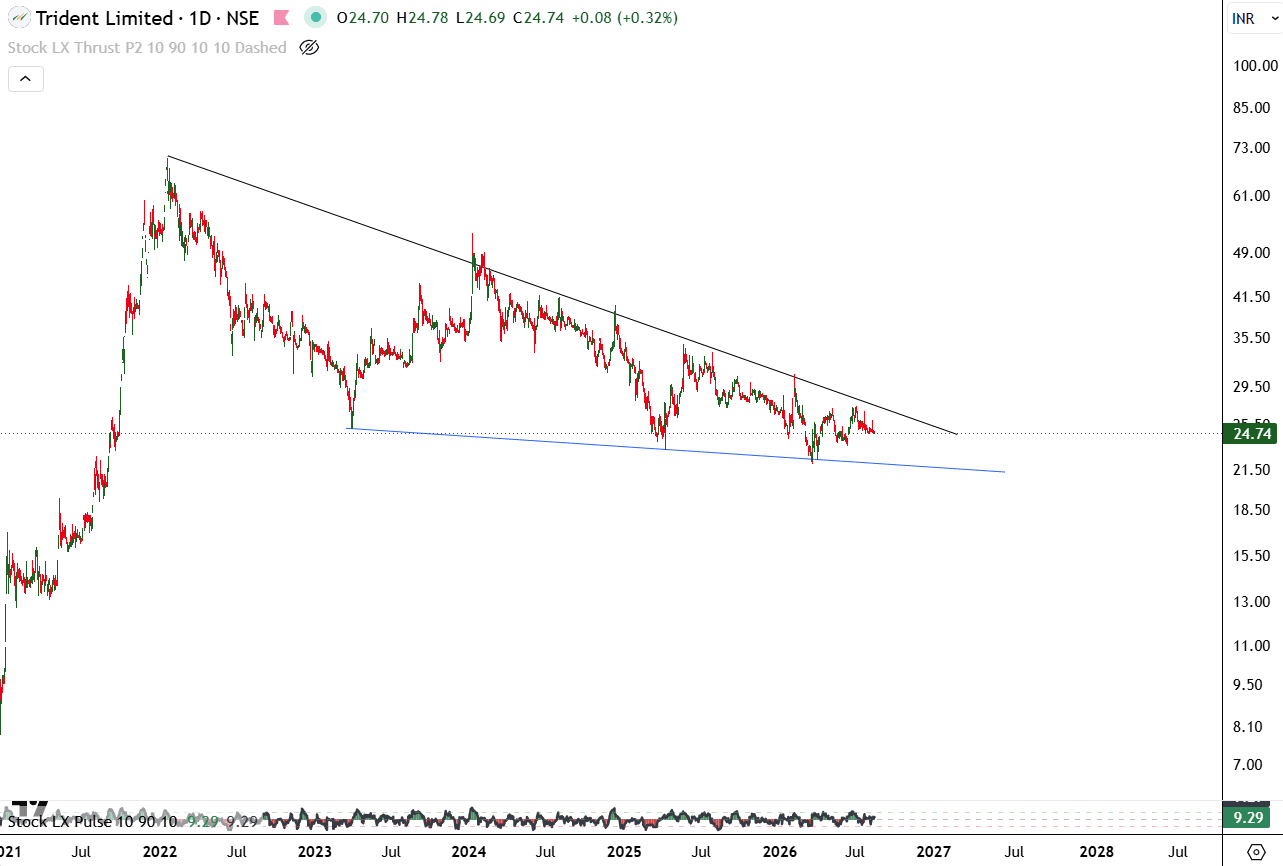Click the close value C24.74 in the legend
Screen dimensions: 1283x866
click(x=541, y=18)
